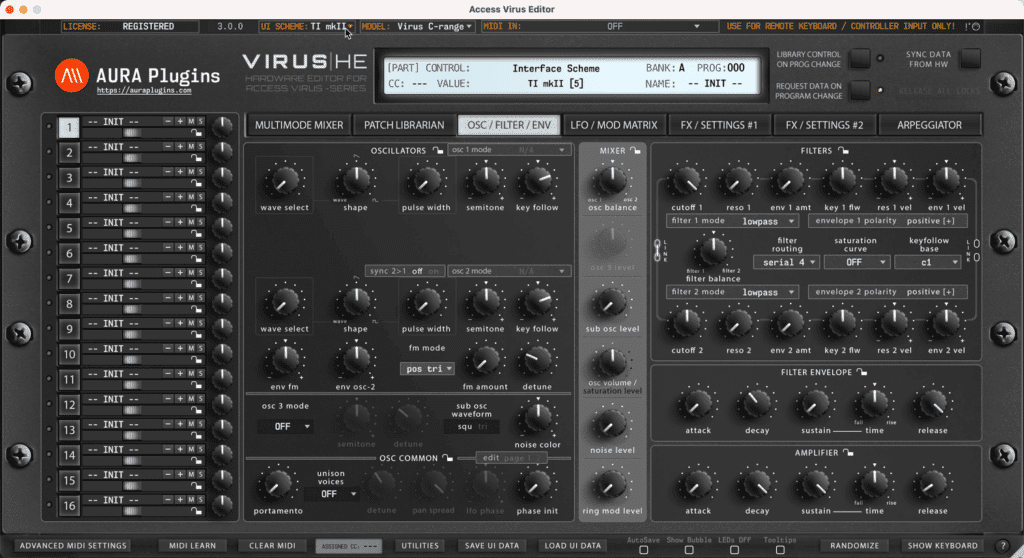This screenshot has width=1024, height=558.
Task: Click the Save UI Data button
Action: pos(492,546)
